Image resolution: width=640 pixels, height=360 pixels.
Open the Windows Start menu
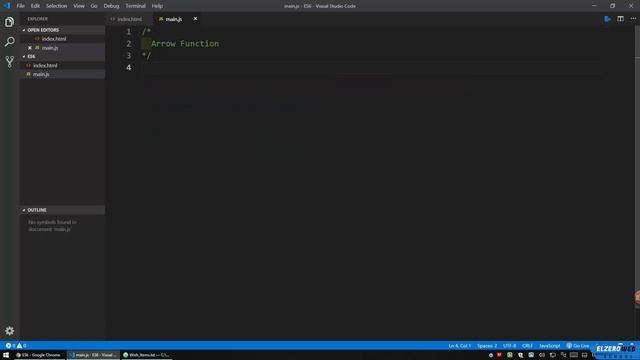pos(6,355)
